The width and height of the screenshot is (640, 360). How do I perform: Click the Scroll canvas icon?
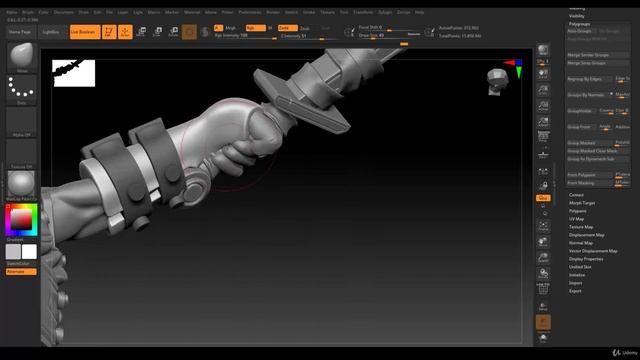pos(543,73)
